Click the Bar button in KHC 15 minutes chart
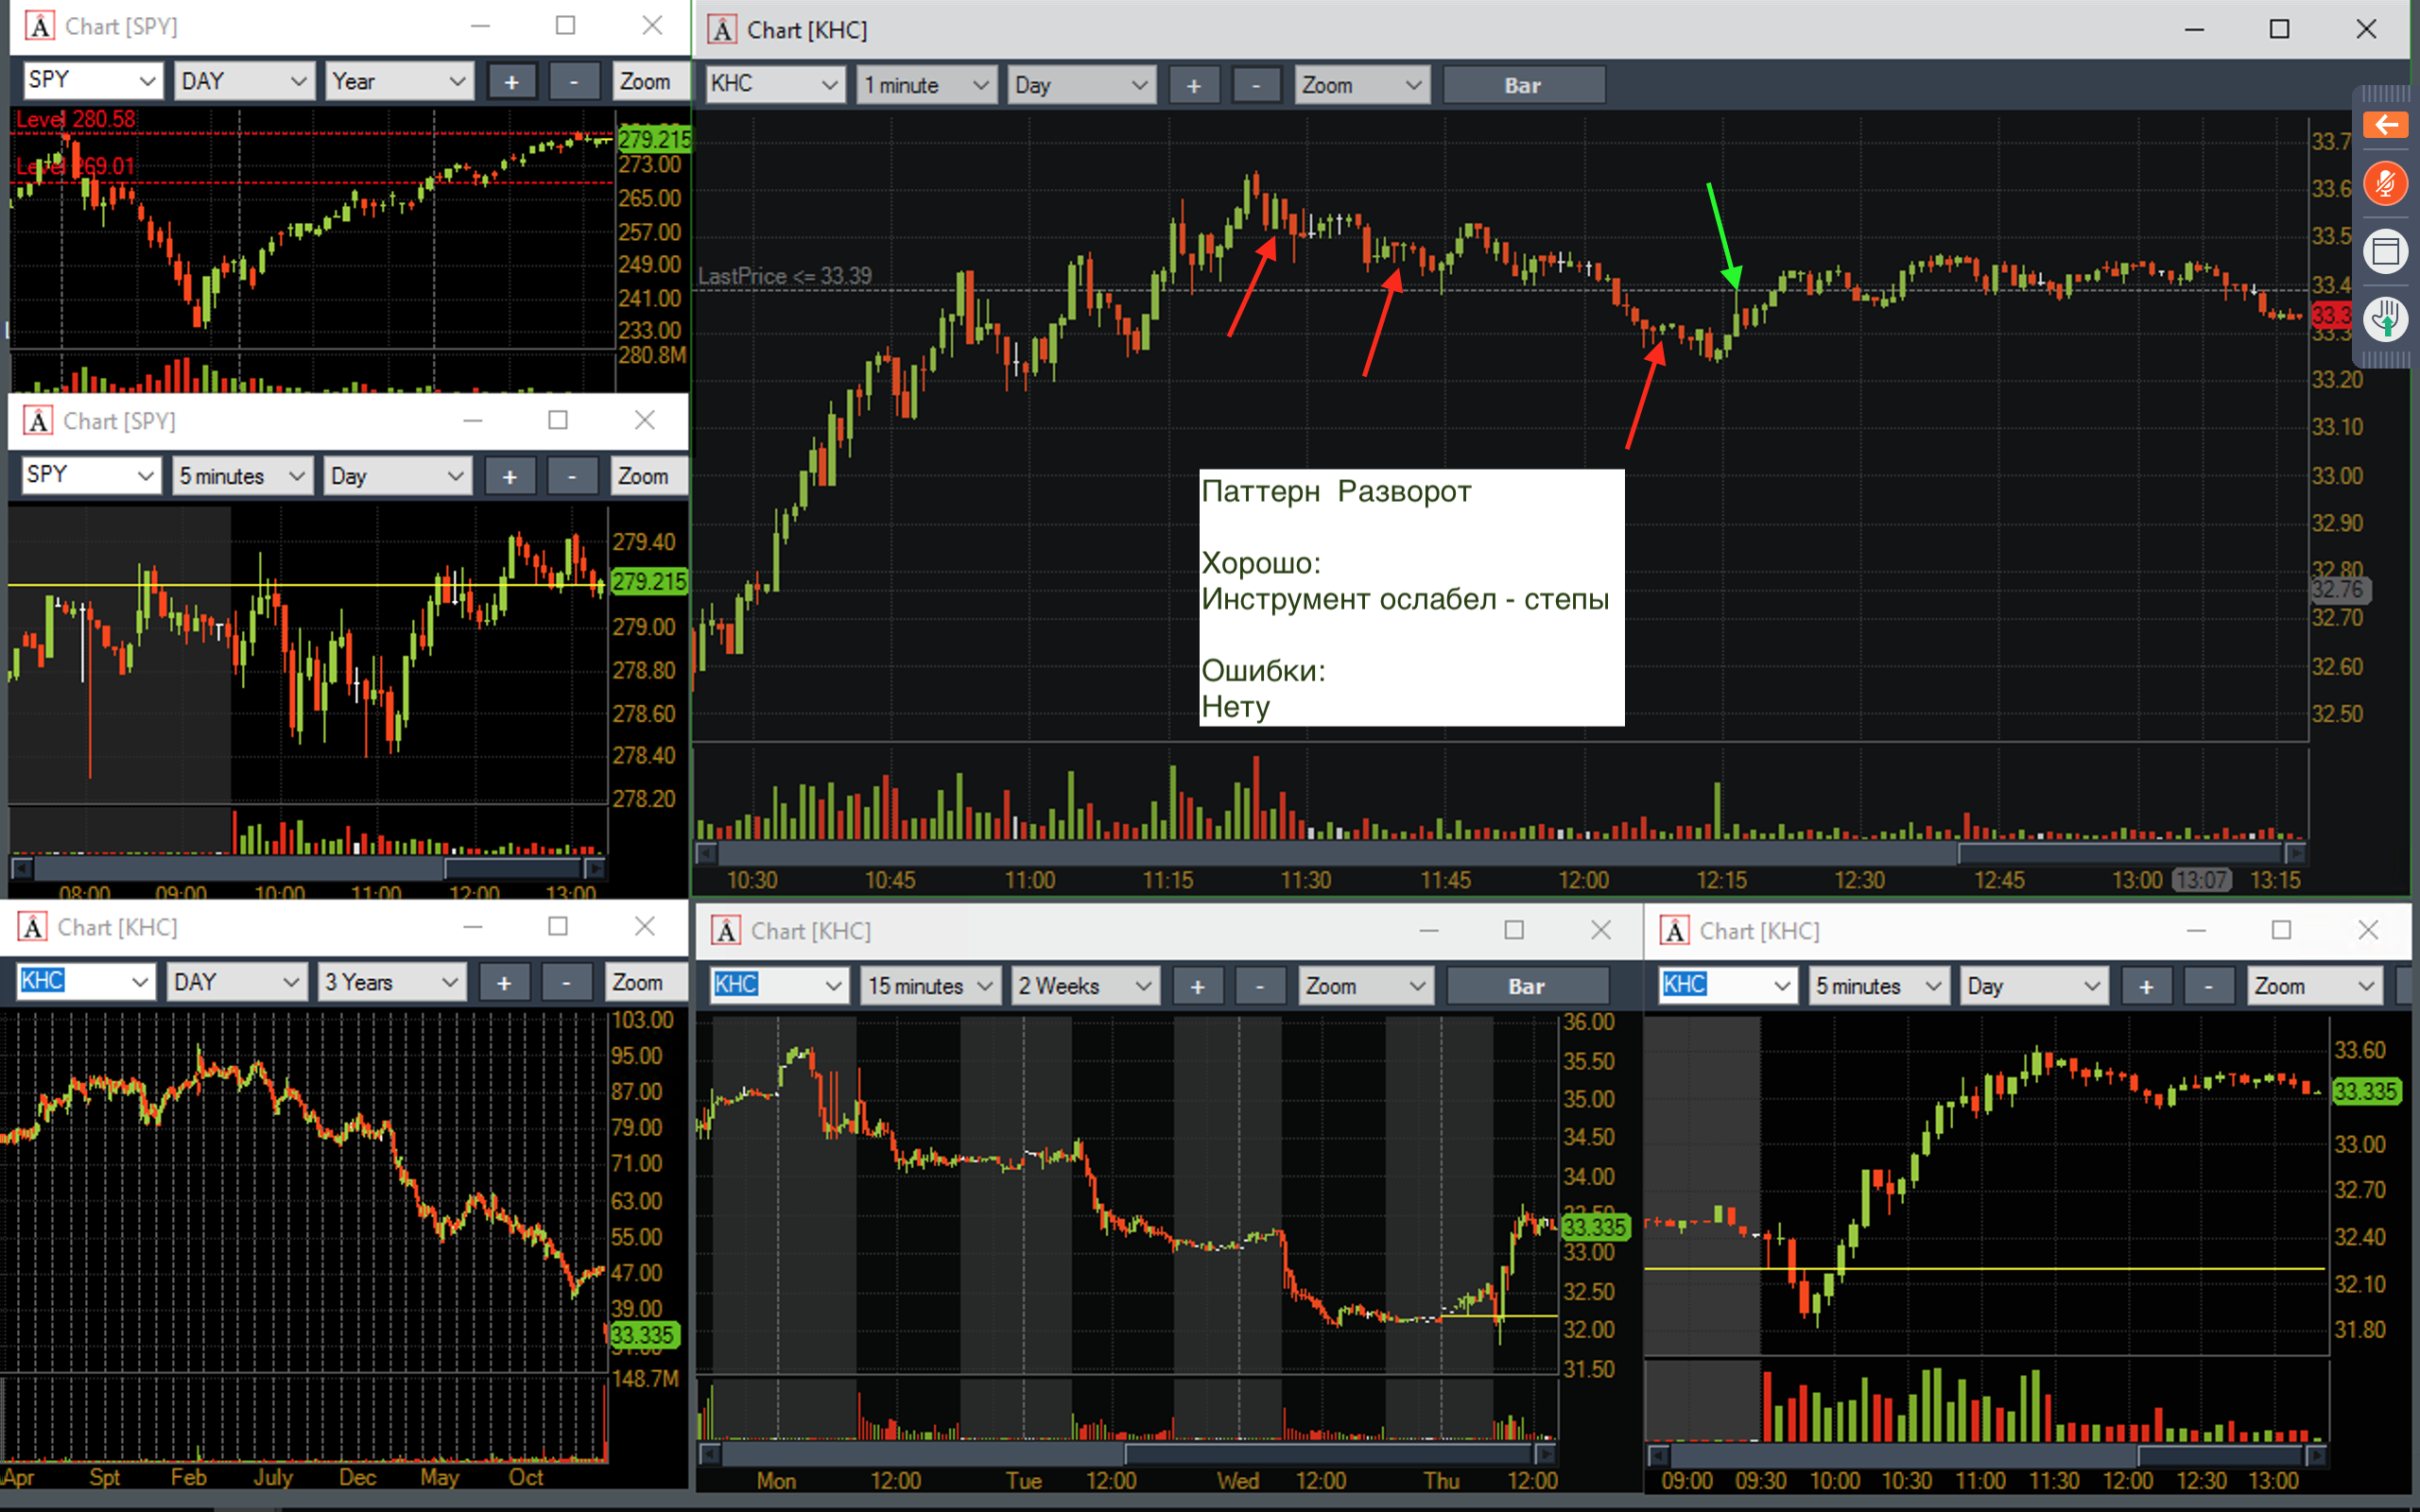Image resolution: width=2420 pixels, height=1512 pixels. coord(1527,987)
